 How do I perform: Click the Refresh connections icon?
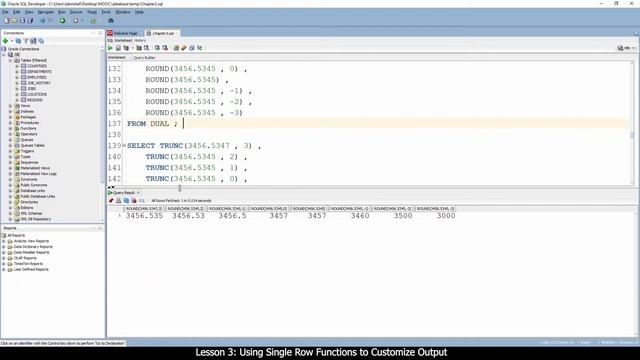[x=18, y=41]
